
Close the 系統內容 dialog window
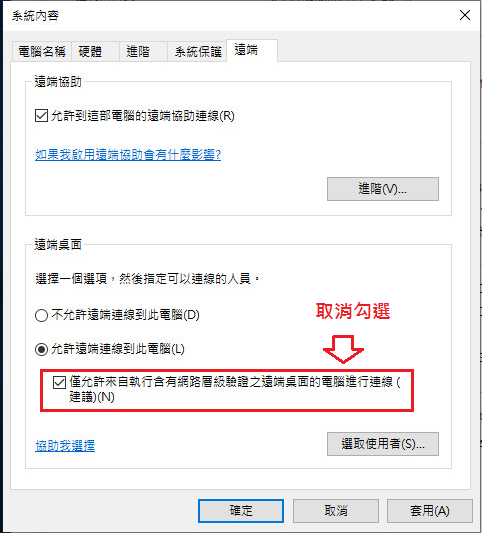pos(465,15)
